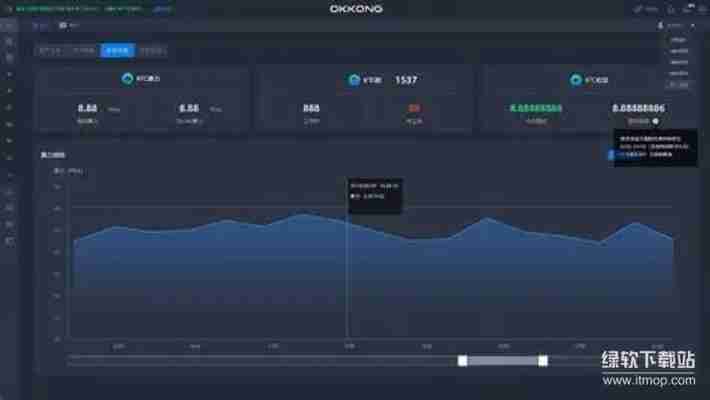Click the info dot beside the rightmost label
This screenshot has width=710, height=400.
tap(655, 121)
